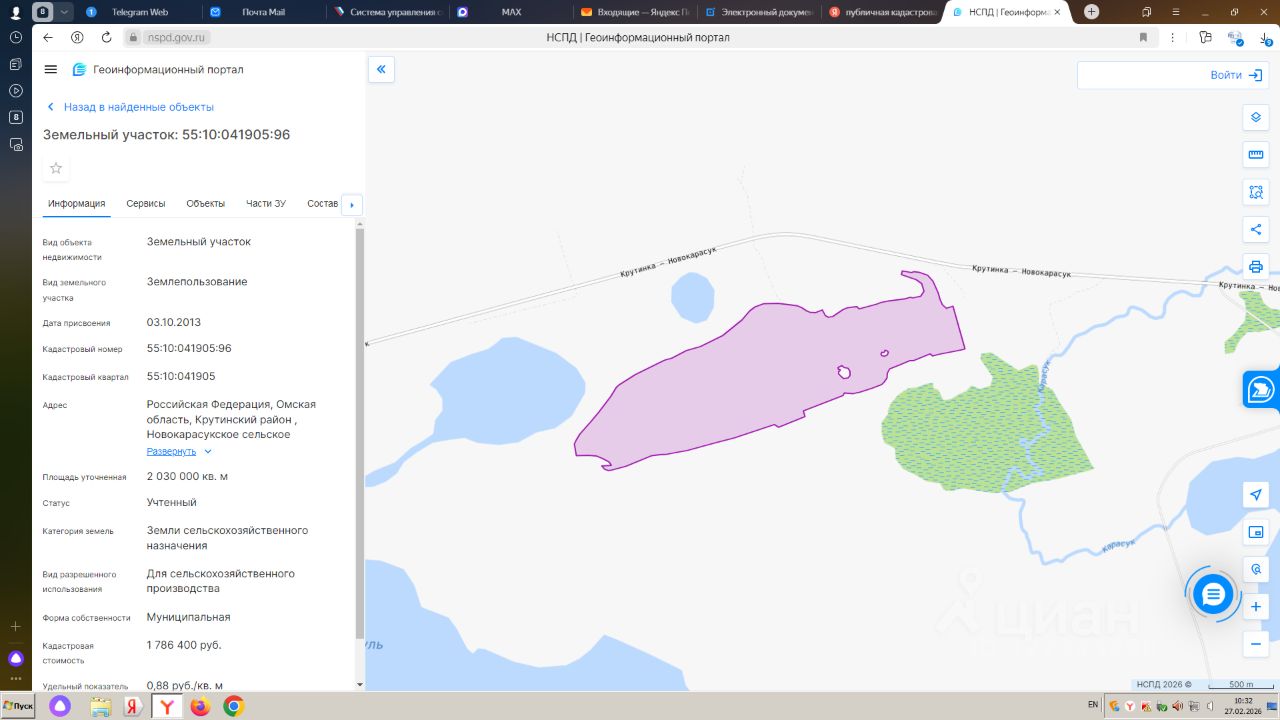
Task: Switch to the Сервисы tab
Action: point(146,204)
